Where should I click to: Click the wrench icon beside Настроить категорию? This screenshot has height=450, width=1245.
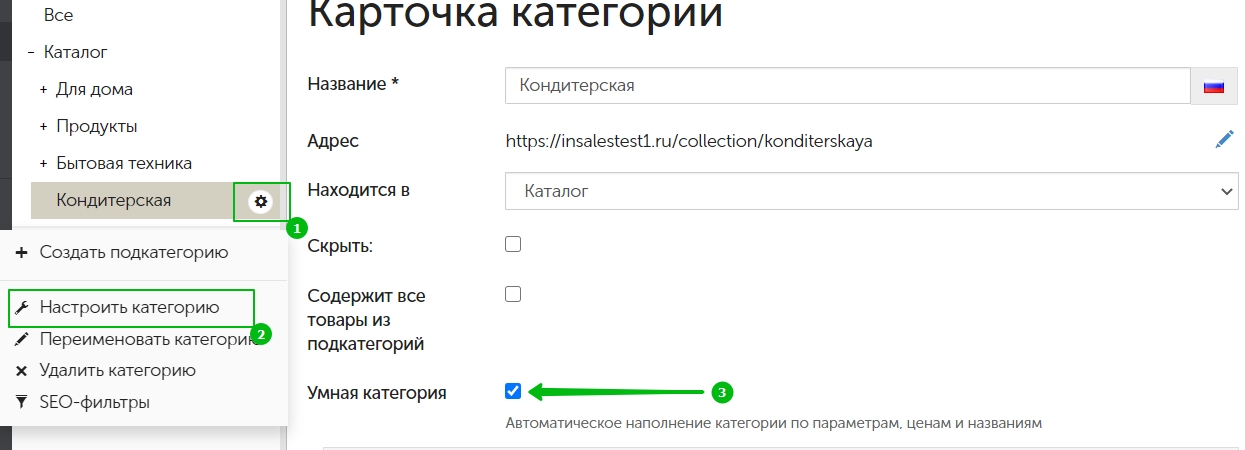click(22, 308)
